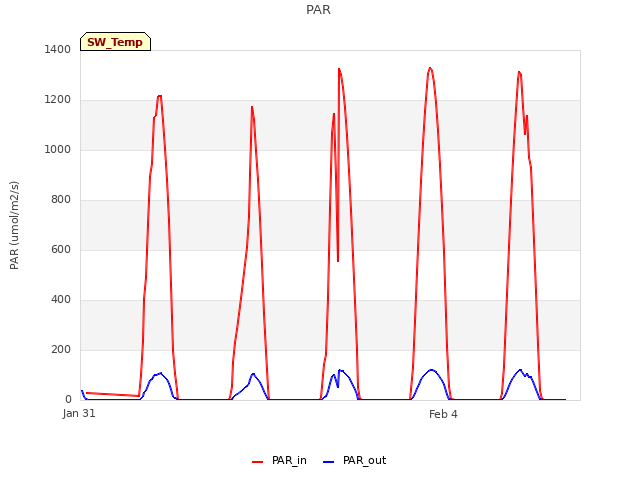Click the PAR chart title

click(318, 9)
